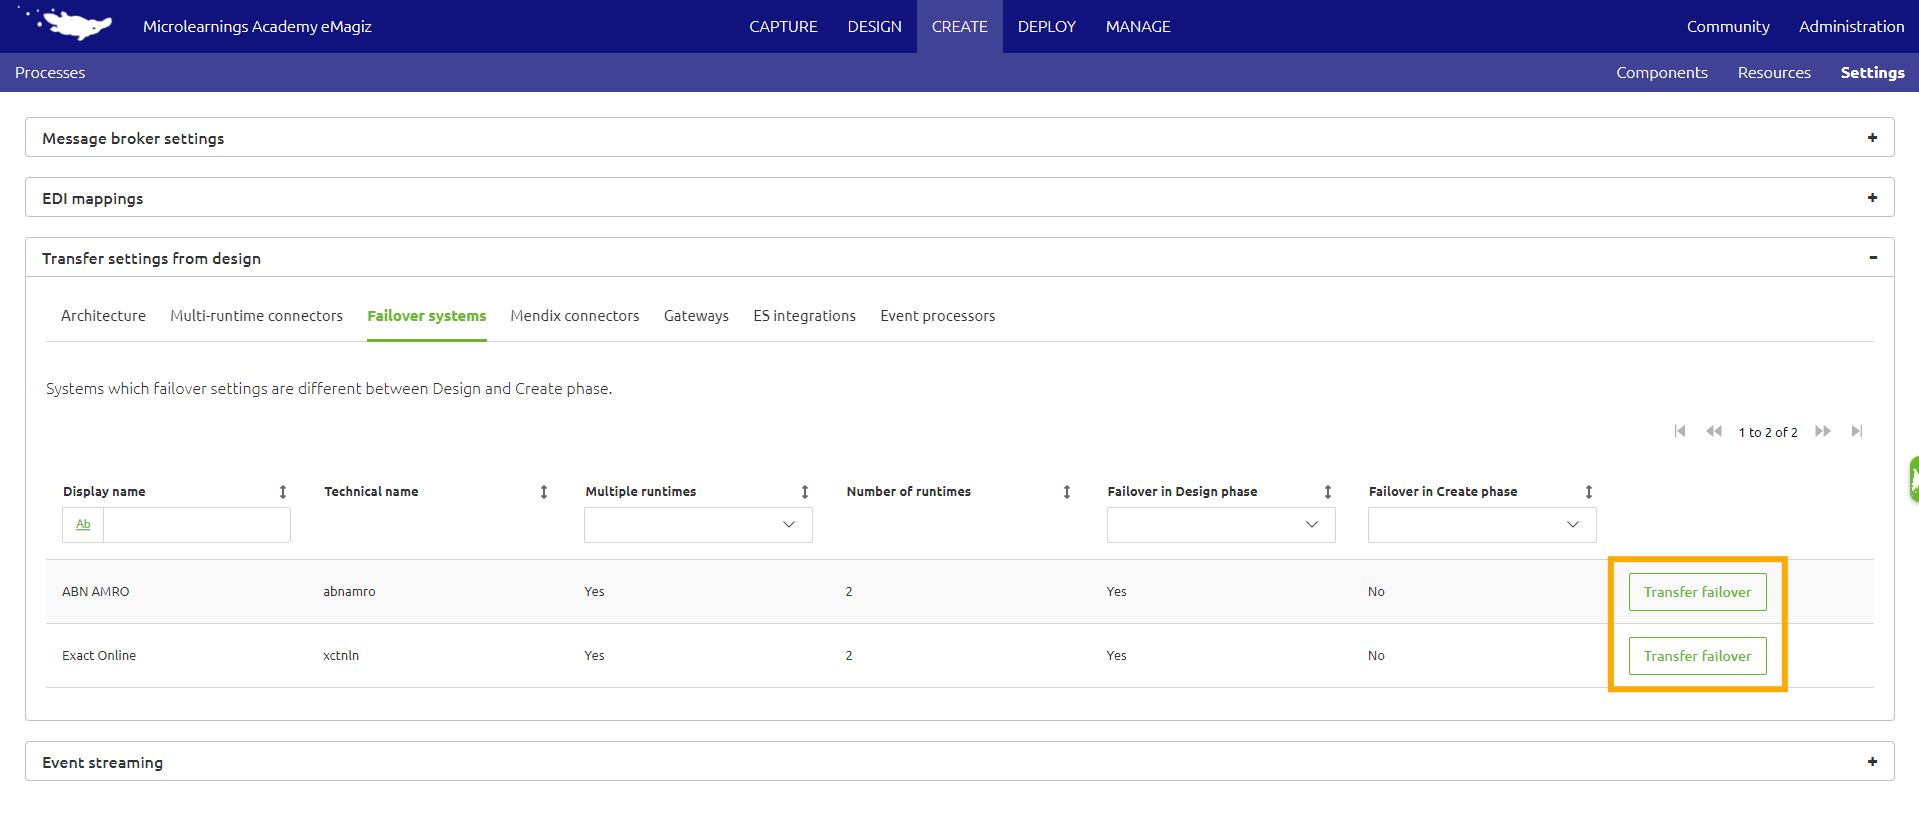Focus the Display name filter input
1919x820 pixels.
pyautogui.click(x=197, y=525)
